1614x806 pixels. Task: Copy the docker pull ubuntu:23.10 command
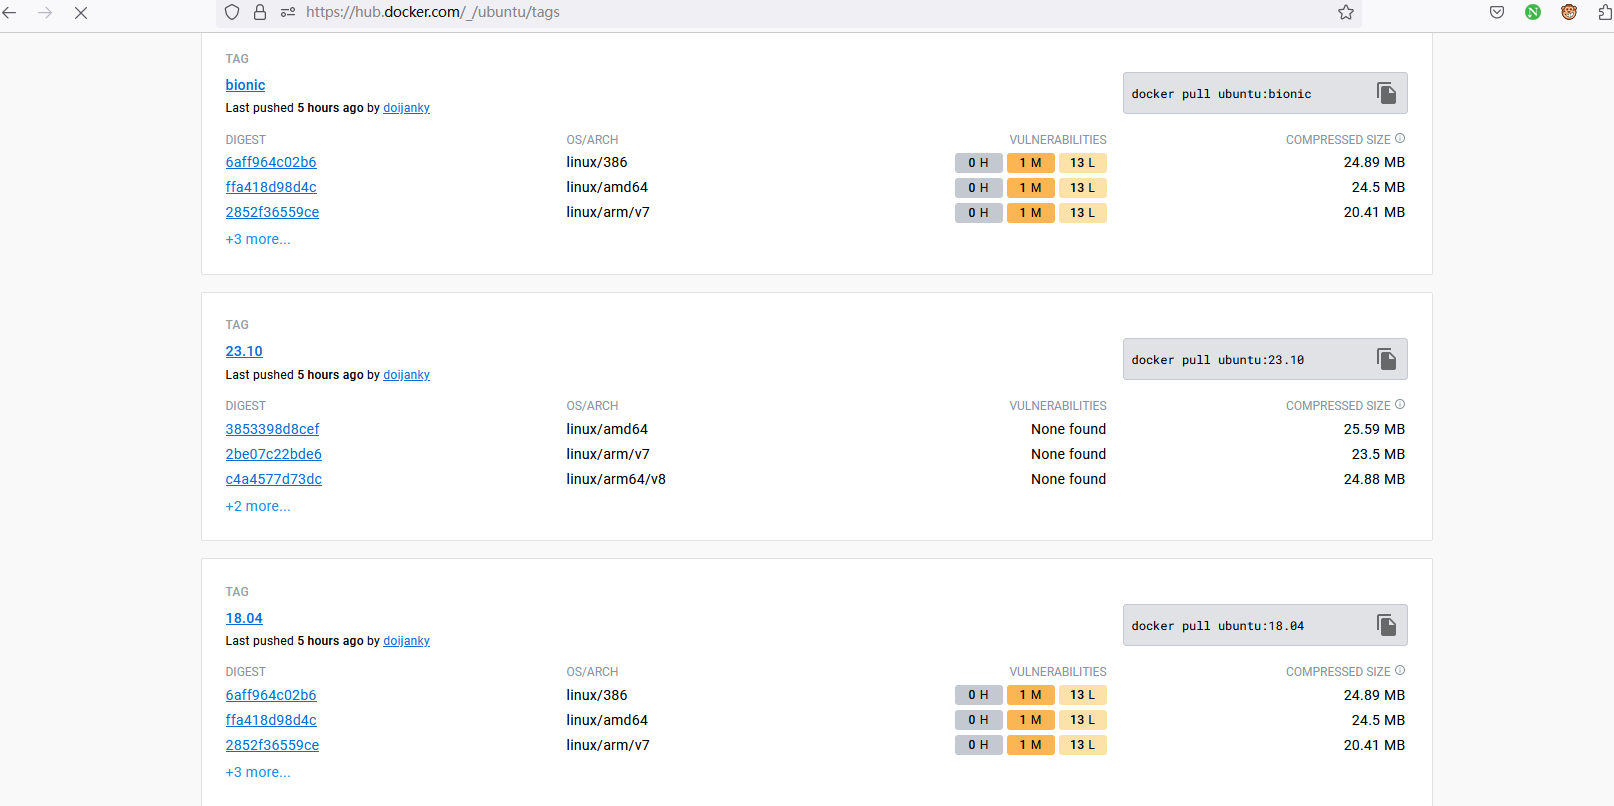point(1386,359)
